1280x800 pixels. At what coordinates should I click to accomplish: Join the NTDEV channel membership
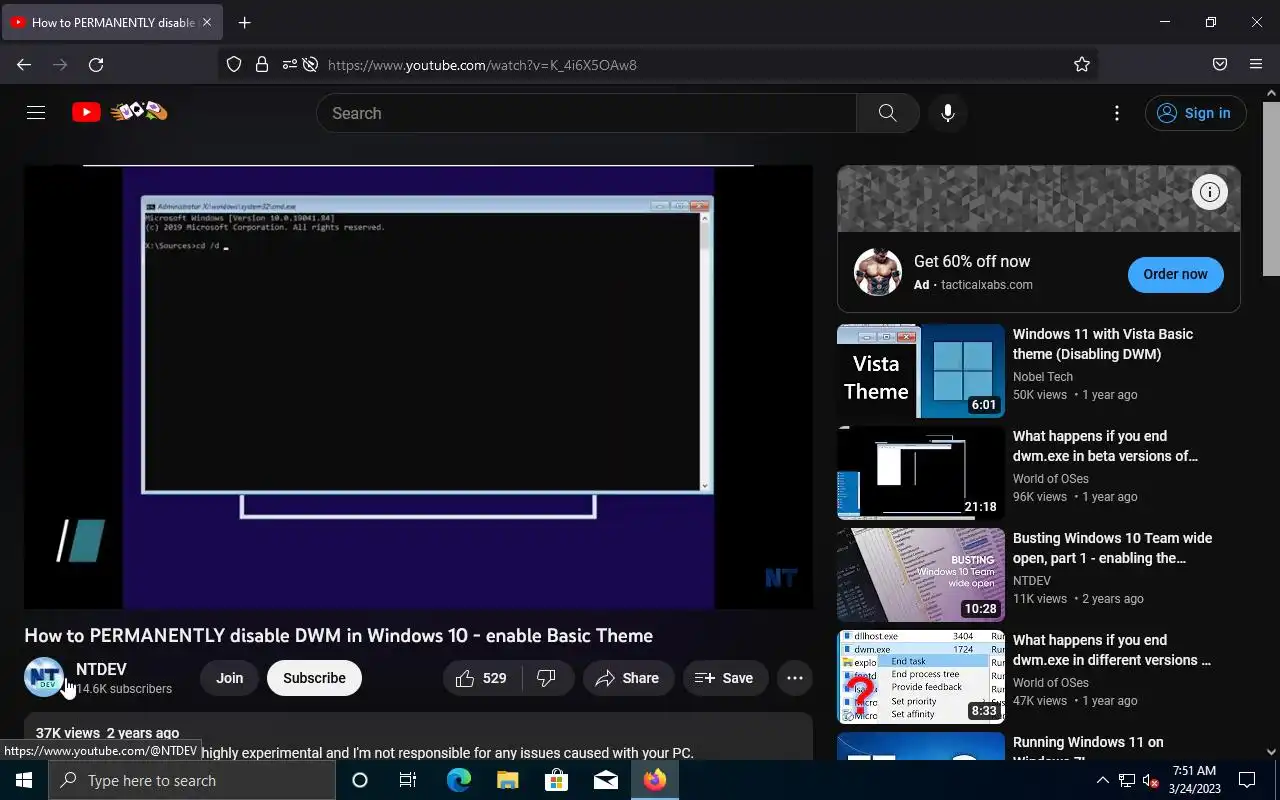(229, 678)
